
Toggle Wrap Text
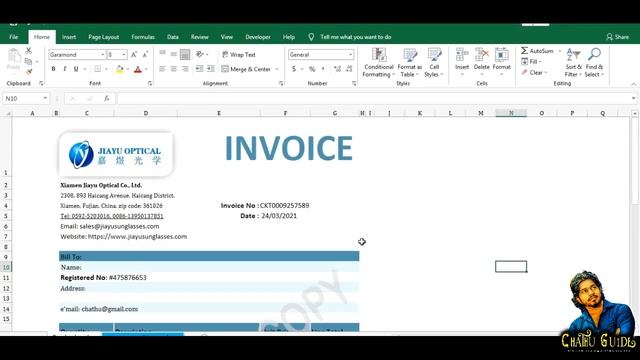[x=239, y=54]
